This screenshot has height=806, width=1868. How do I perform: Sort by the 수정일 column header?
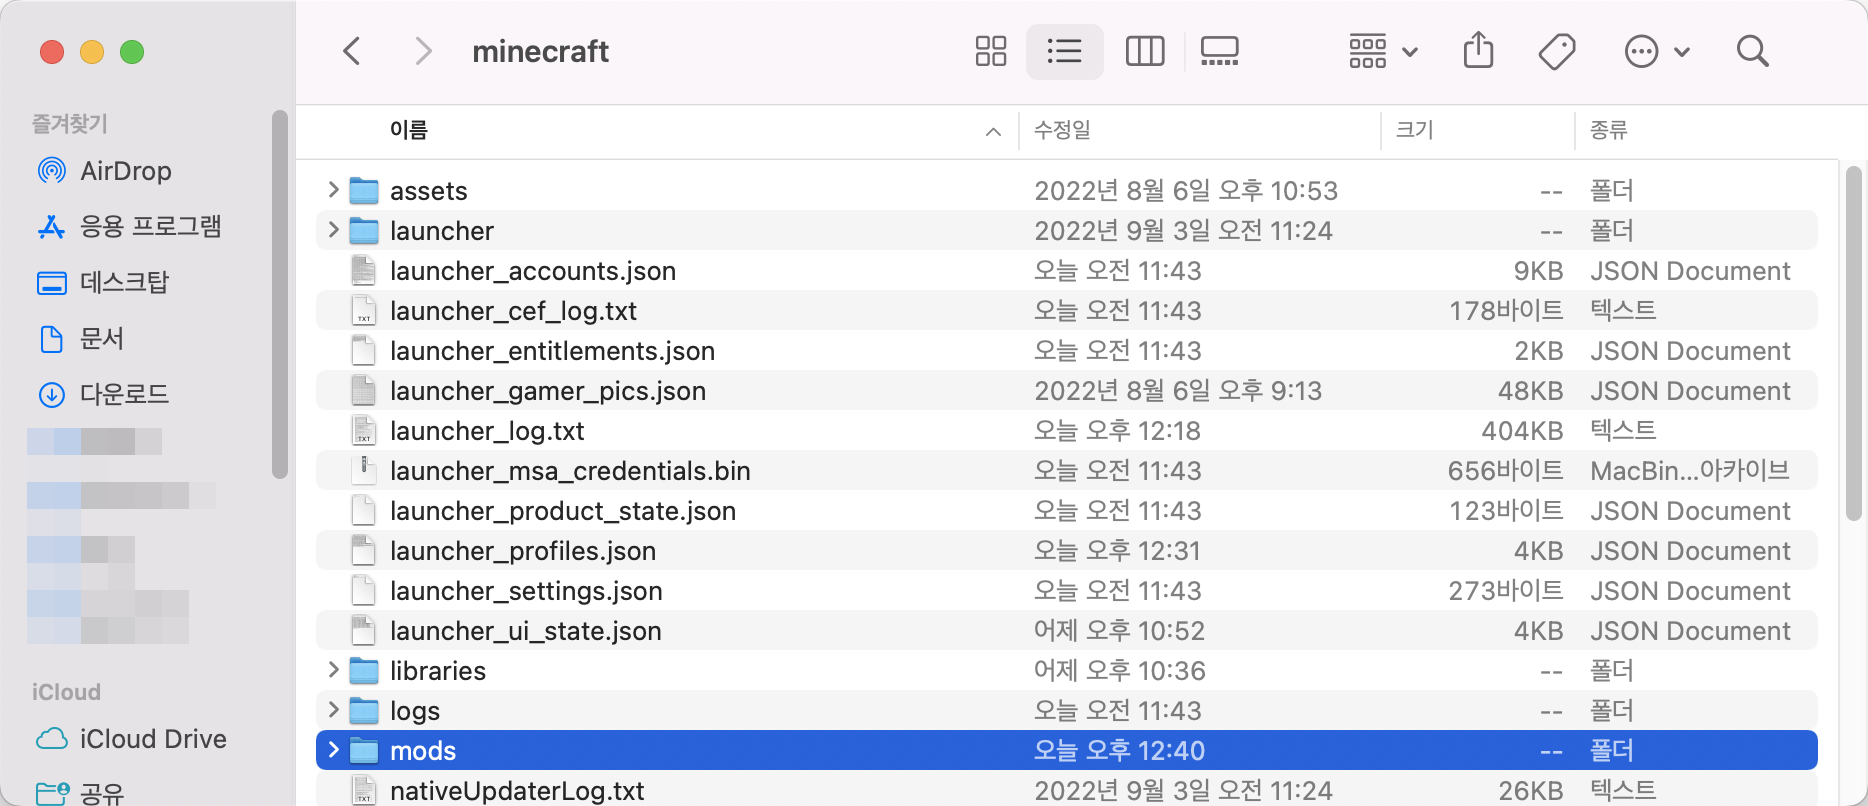(1062, 130)
